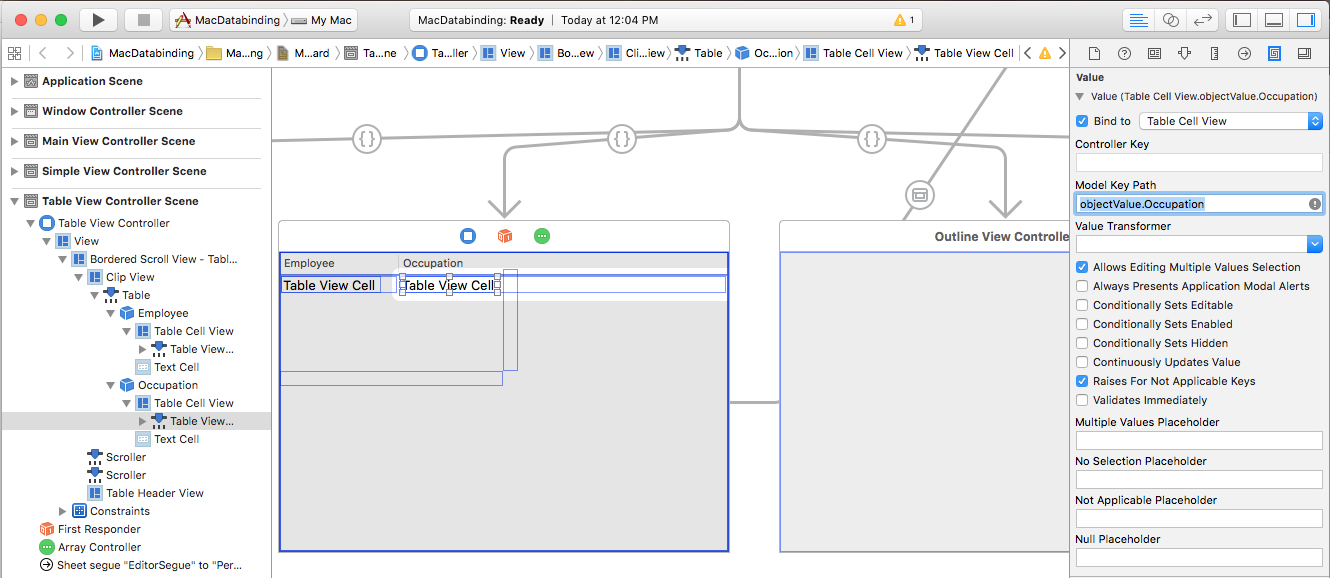The width and height of the screenshot is (1330, 578).
Task: Collapse Table View Controller Scene
Action: point(14,201)
